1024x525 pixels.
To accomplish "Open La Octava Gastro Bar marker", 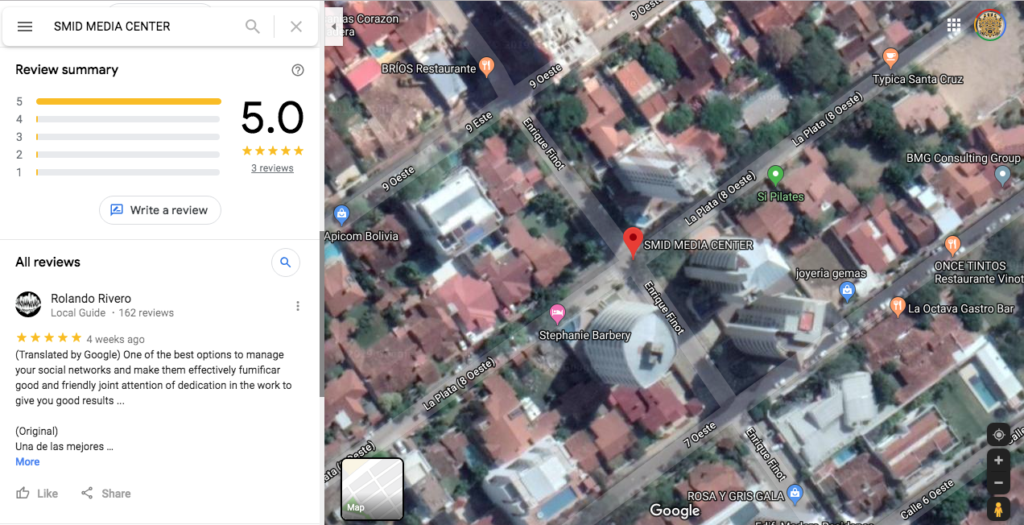I will point(897,306).
